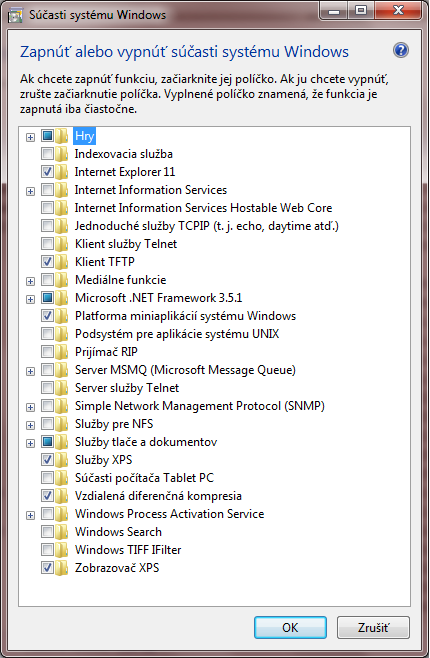The height and width of the screenshot is (658, 430).
Task: Click the blue help question mark icon
Action: [401, 50]
